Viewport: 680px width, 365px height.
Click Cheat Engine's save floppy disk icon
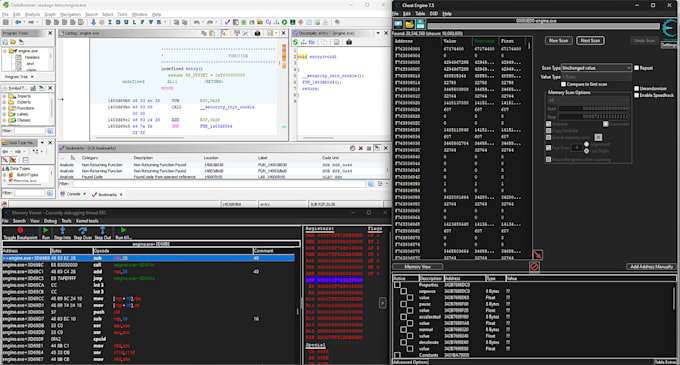[420, 25]
